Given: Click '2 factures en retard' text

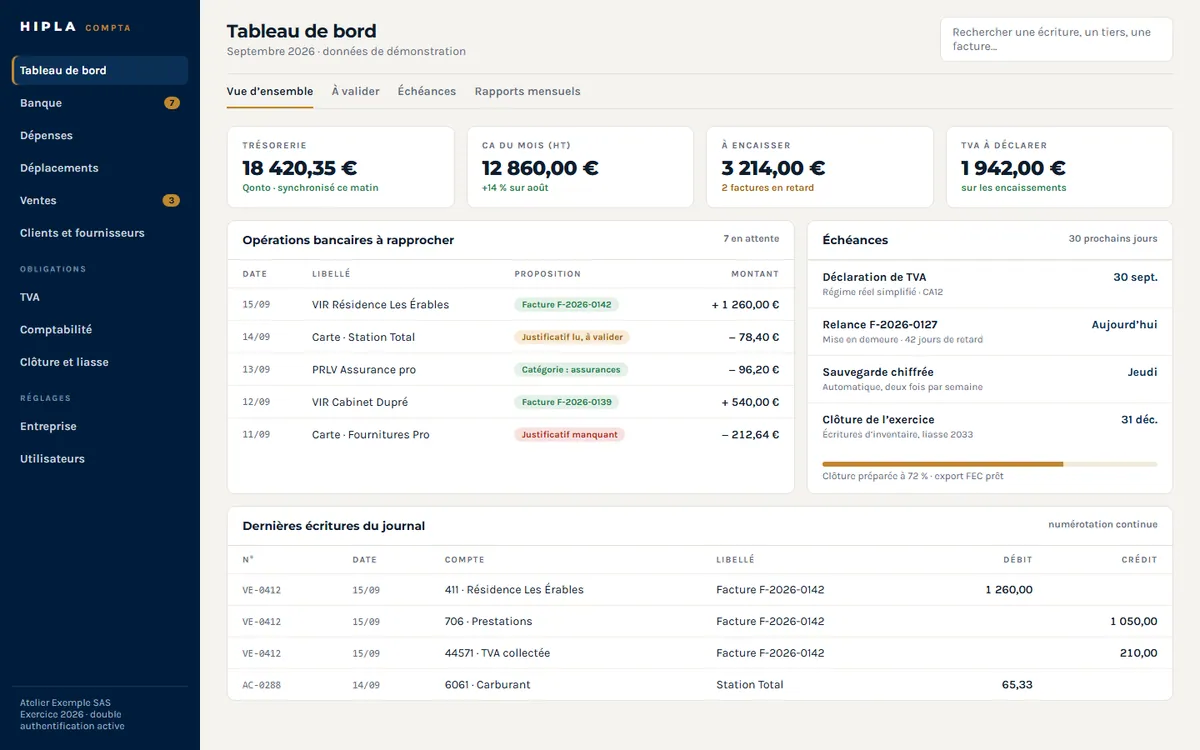Looking at the screenshot, I should tap(768, 188).
